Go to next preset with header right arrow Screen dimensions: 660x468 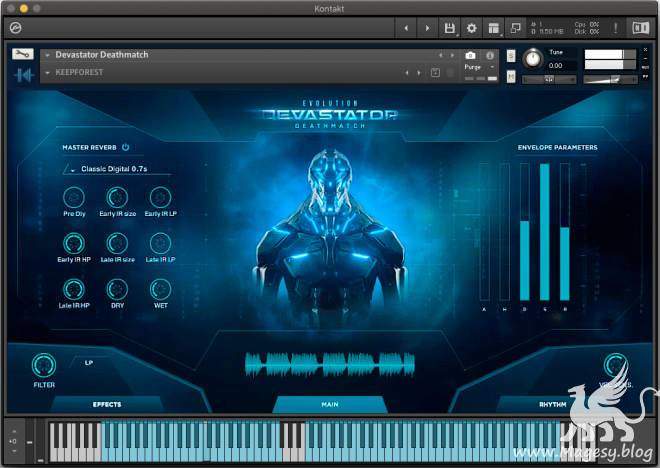[427, 28]
